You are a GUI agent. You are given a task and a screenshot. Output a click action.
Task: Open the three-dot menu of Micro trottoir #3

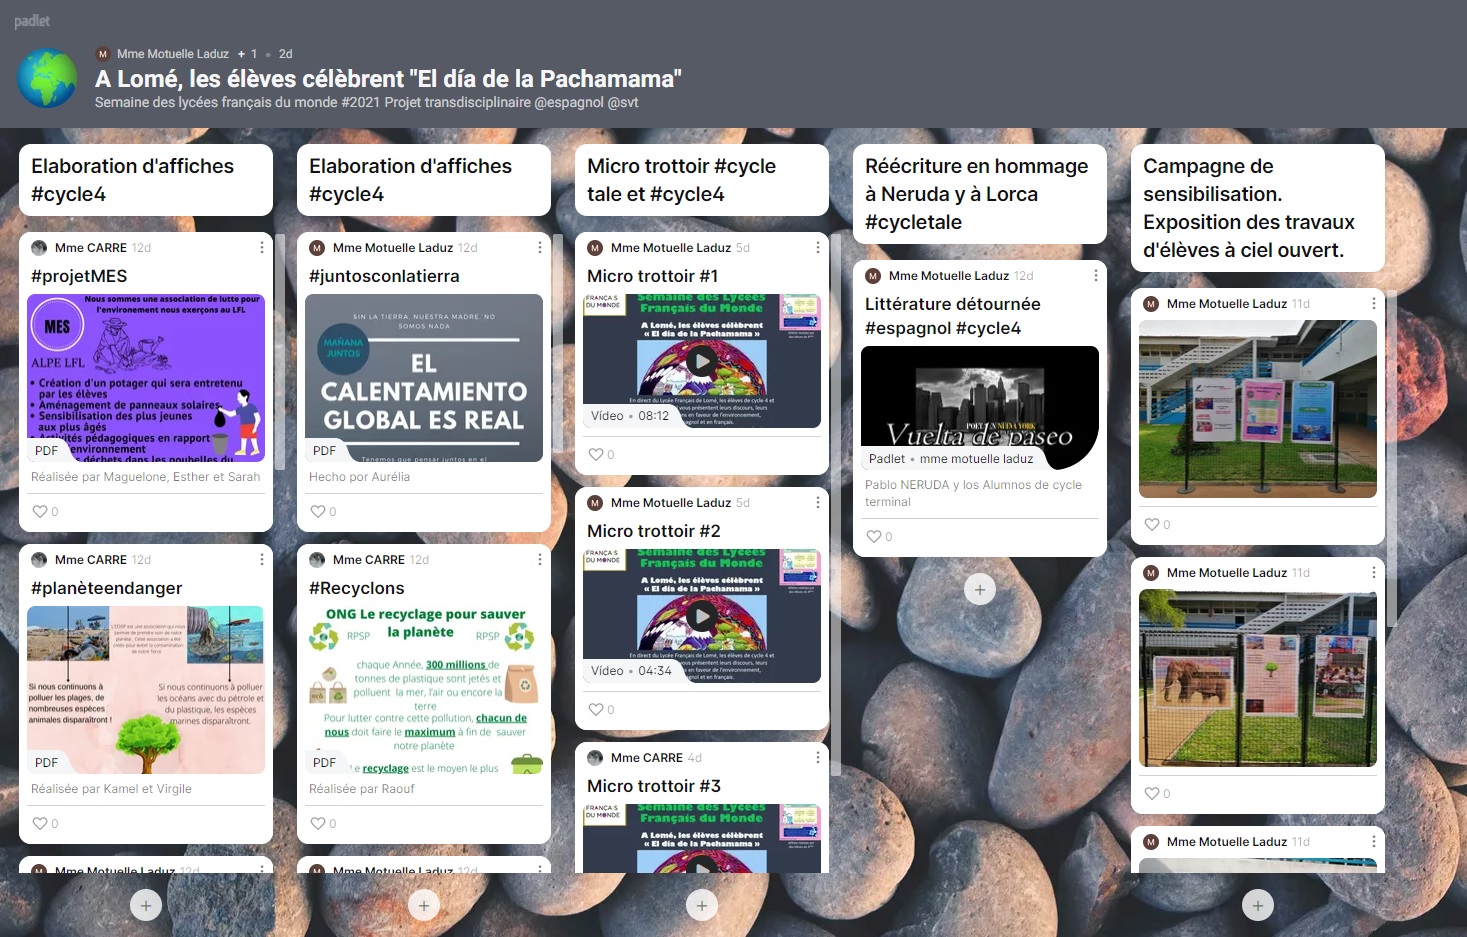coord(818,757)
